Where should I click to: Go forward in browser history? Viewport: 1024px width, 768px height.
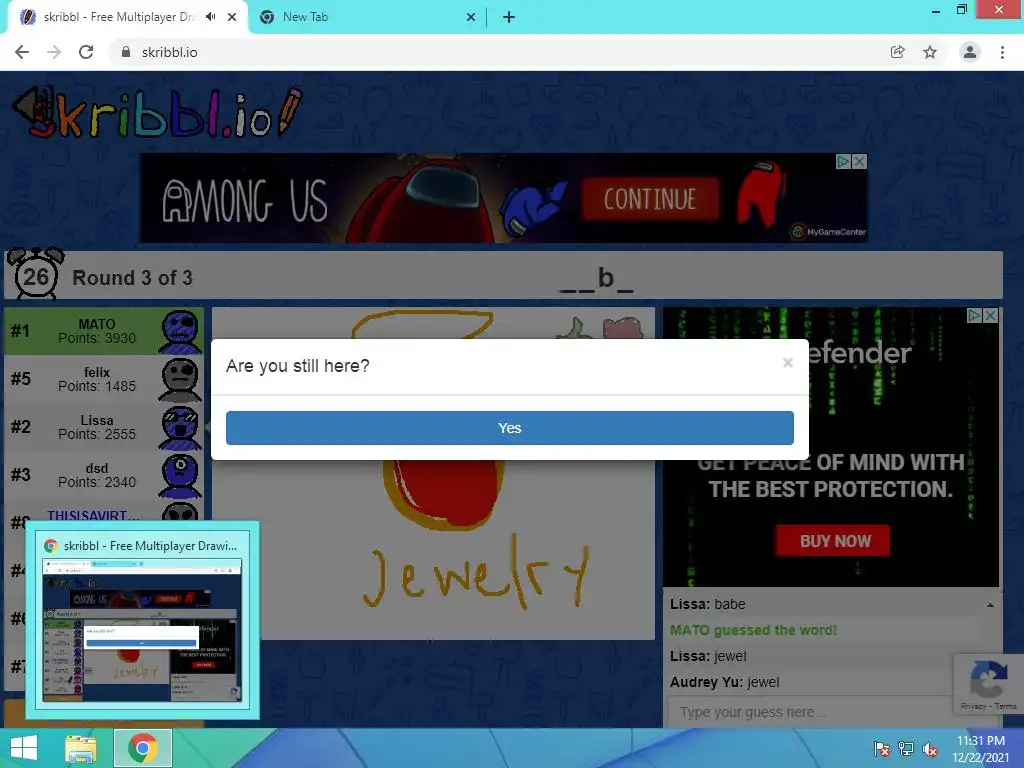(x=54, y=52)
